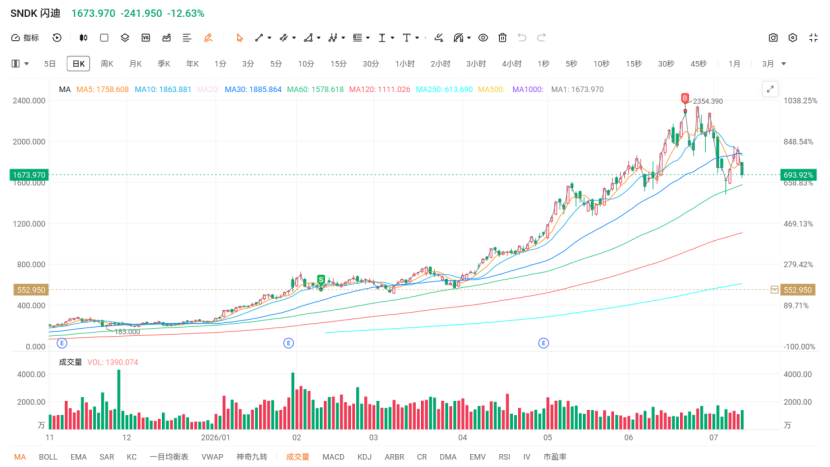Click the earnings E marker near 05
Image resolution: width=830 pixels, height=467 pixels.
tap(544, 343)
